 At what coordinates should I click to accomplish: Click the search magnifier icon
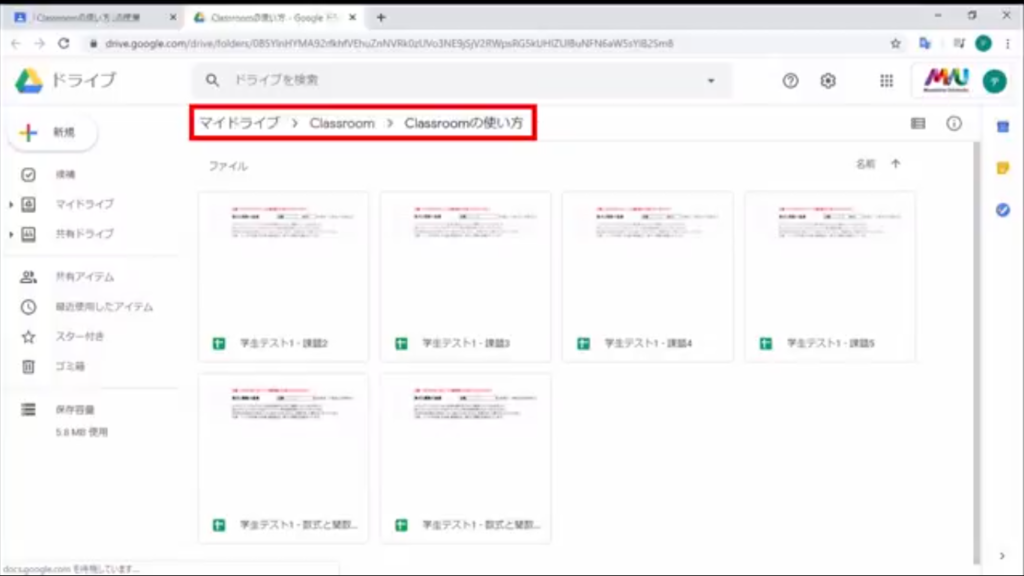pos(212,80)
